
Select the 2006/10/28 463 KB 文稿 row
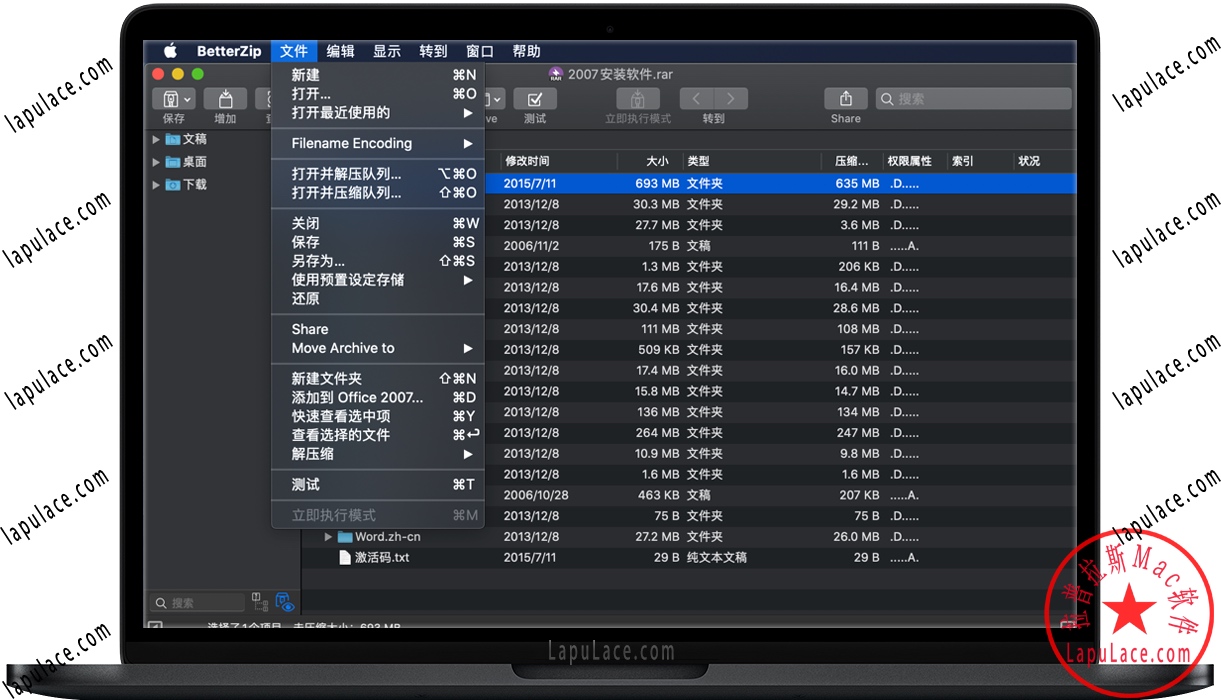(688, 495)
